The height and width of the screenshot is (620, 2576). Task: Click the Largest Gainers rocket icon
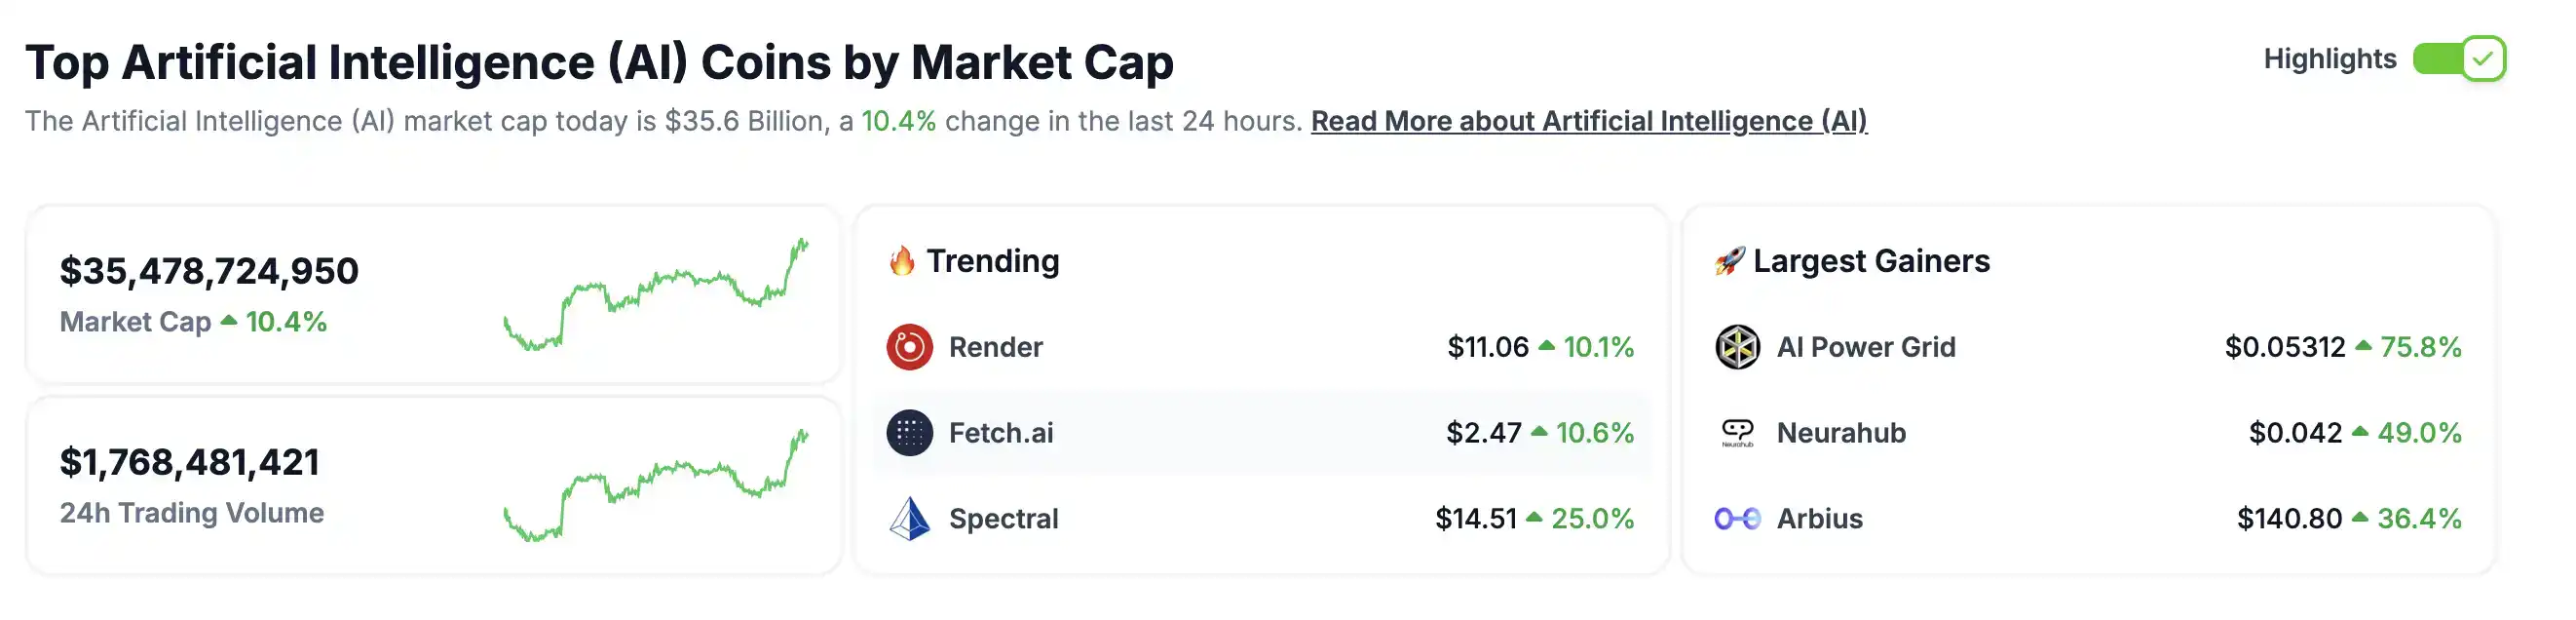(x=1730, y=261)
